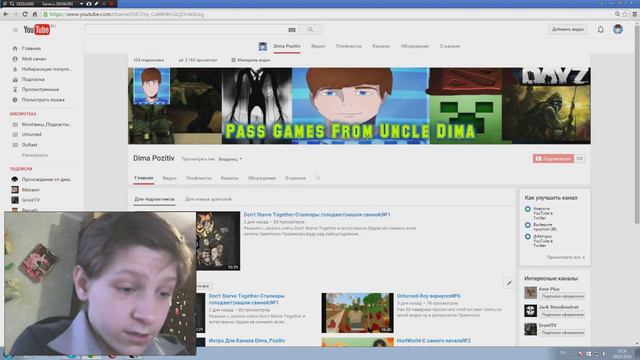Click 113 подписчика counter

click(149, 60)
